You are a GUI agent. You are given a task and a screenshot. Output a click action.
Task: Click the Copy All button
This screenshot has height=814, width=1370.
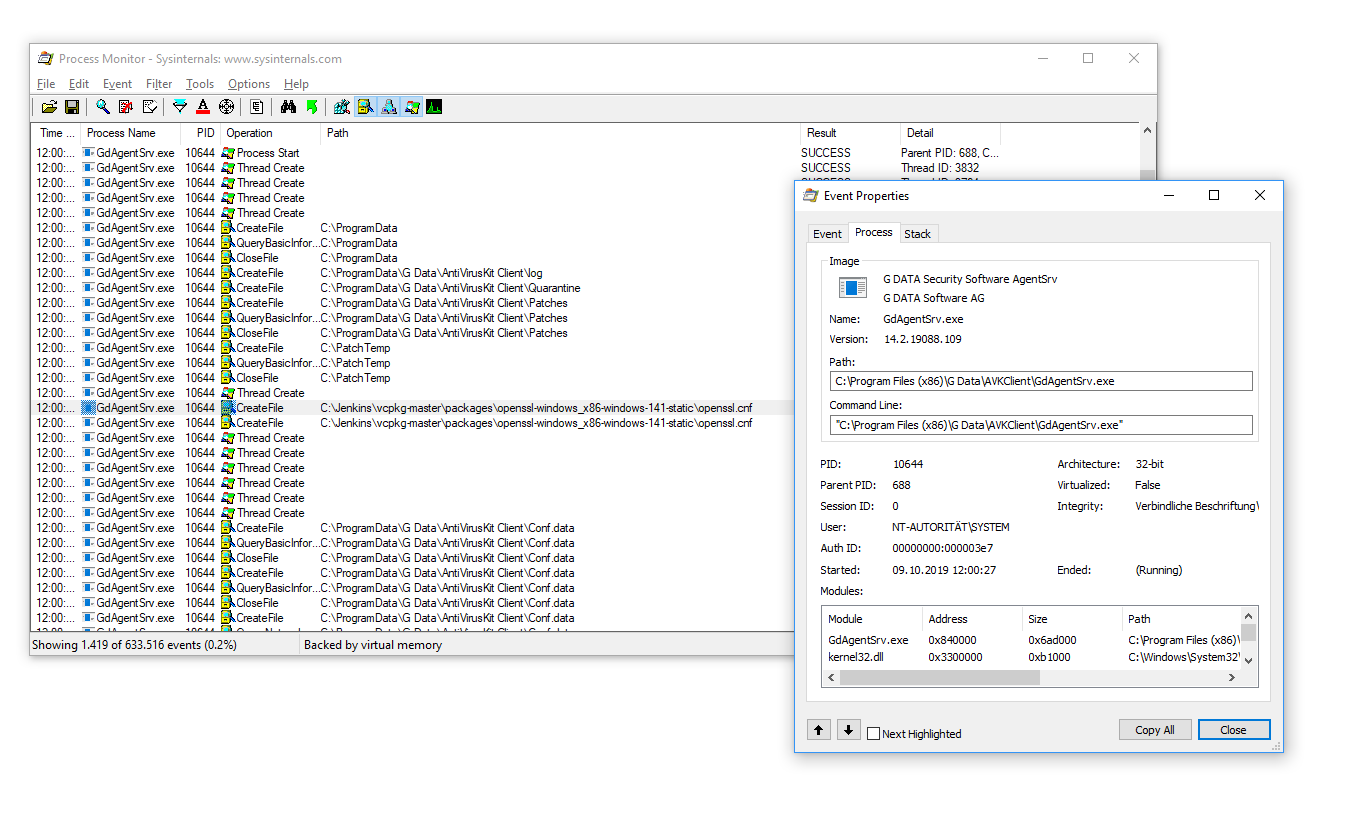pyautogui.click(x=1154, y=730)
